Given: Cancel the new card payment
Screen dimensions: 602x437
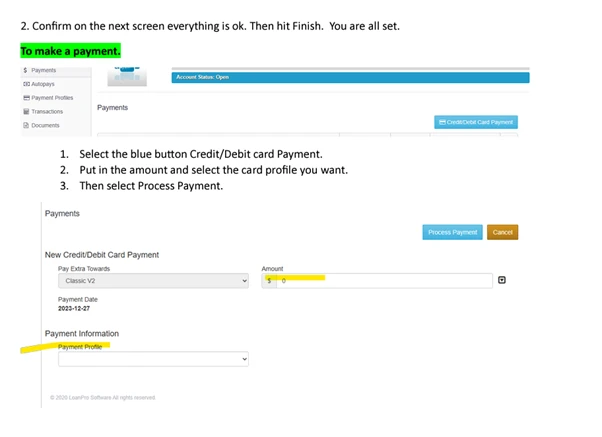Looking at the screenshot, I should (502, 232).
